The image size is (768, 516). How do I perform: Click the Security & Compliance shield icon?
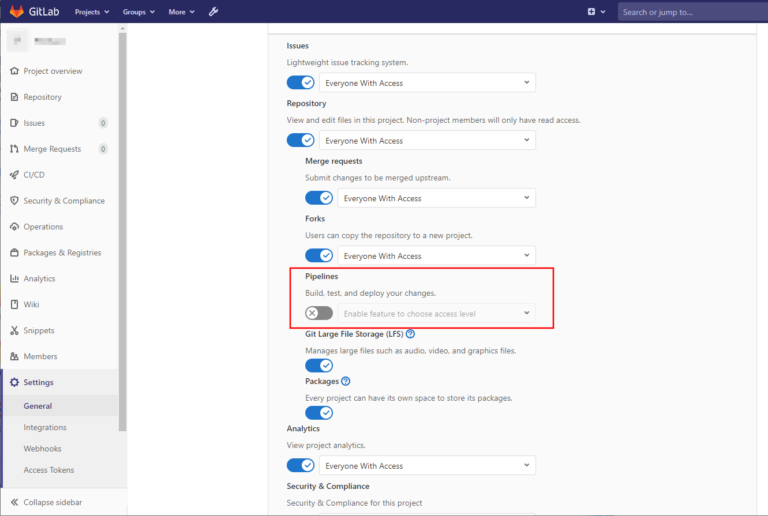(14, 201)
